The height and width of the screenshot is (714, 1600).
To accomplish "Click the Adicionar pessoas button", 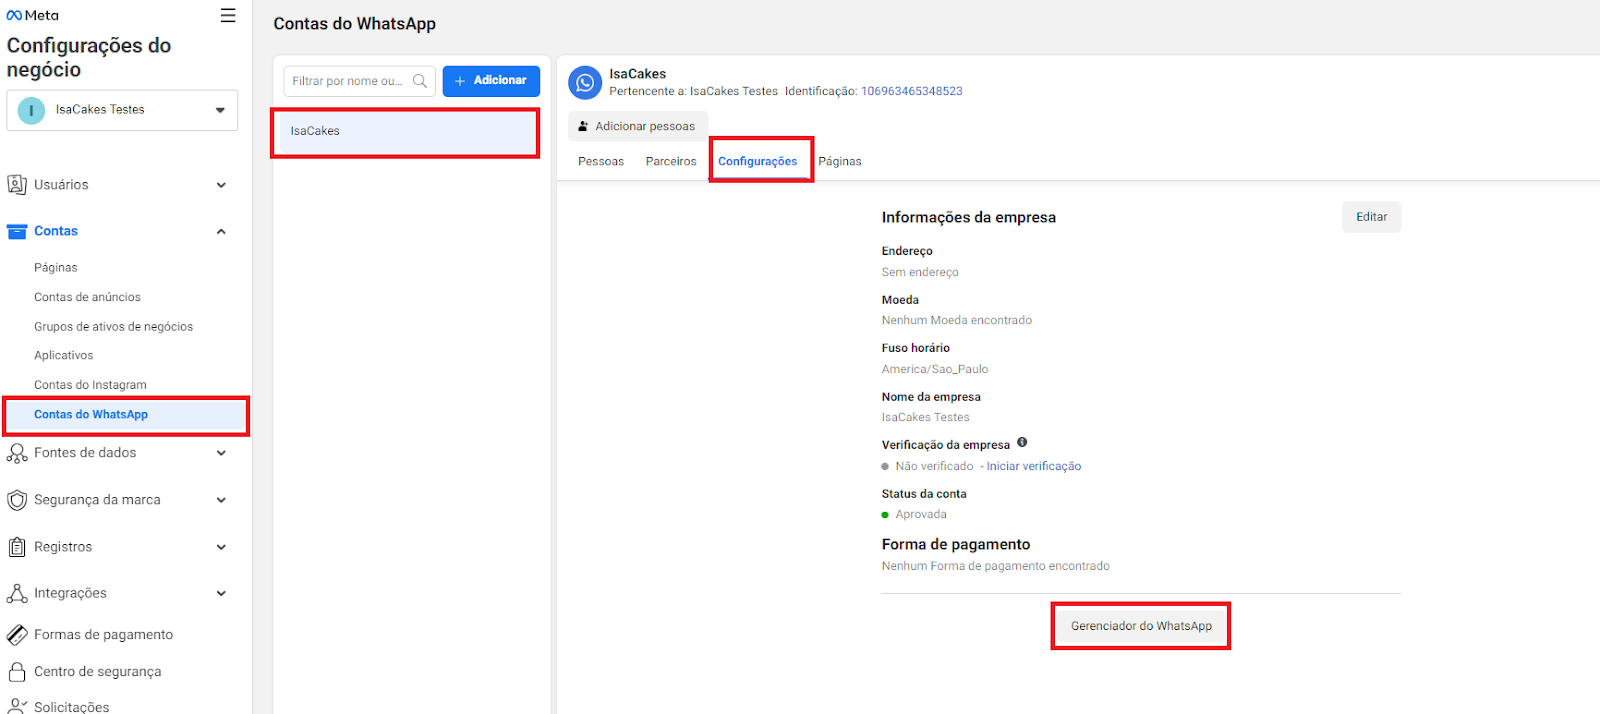I will pos(637,126).
